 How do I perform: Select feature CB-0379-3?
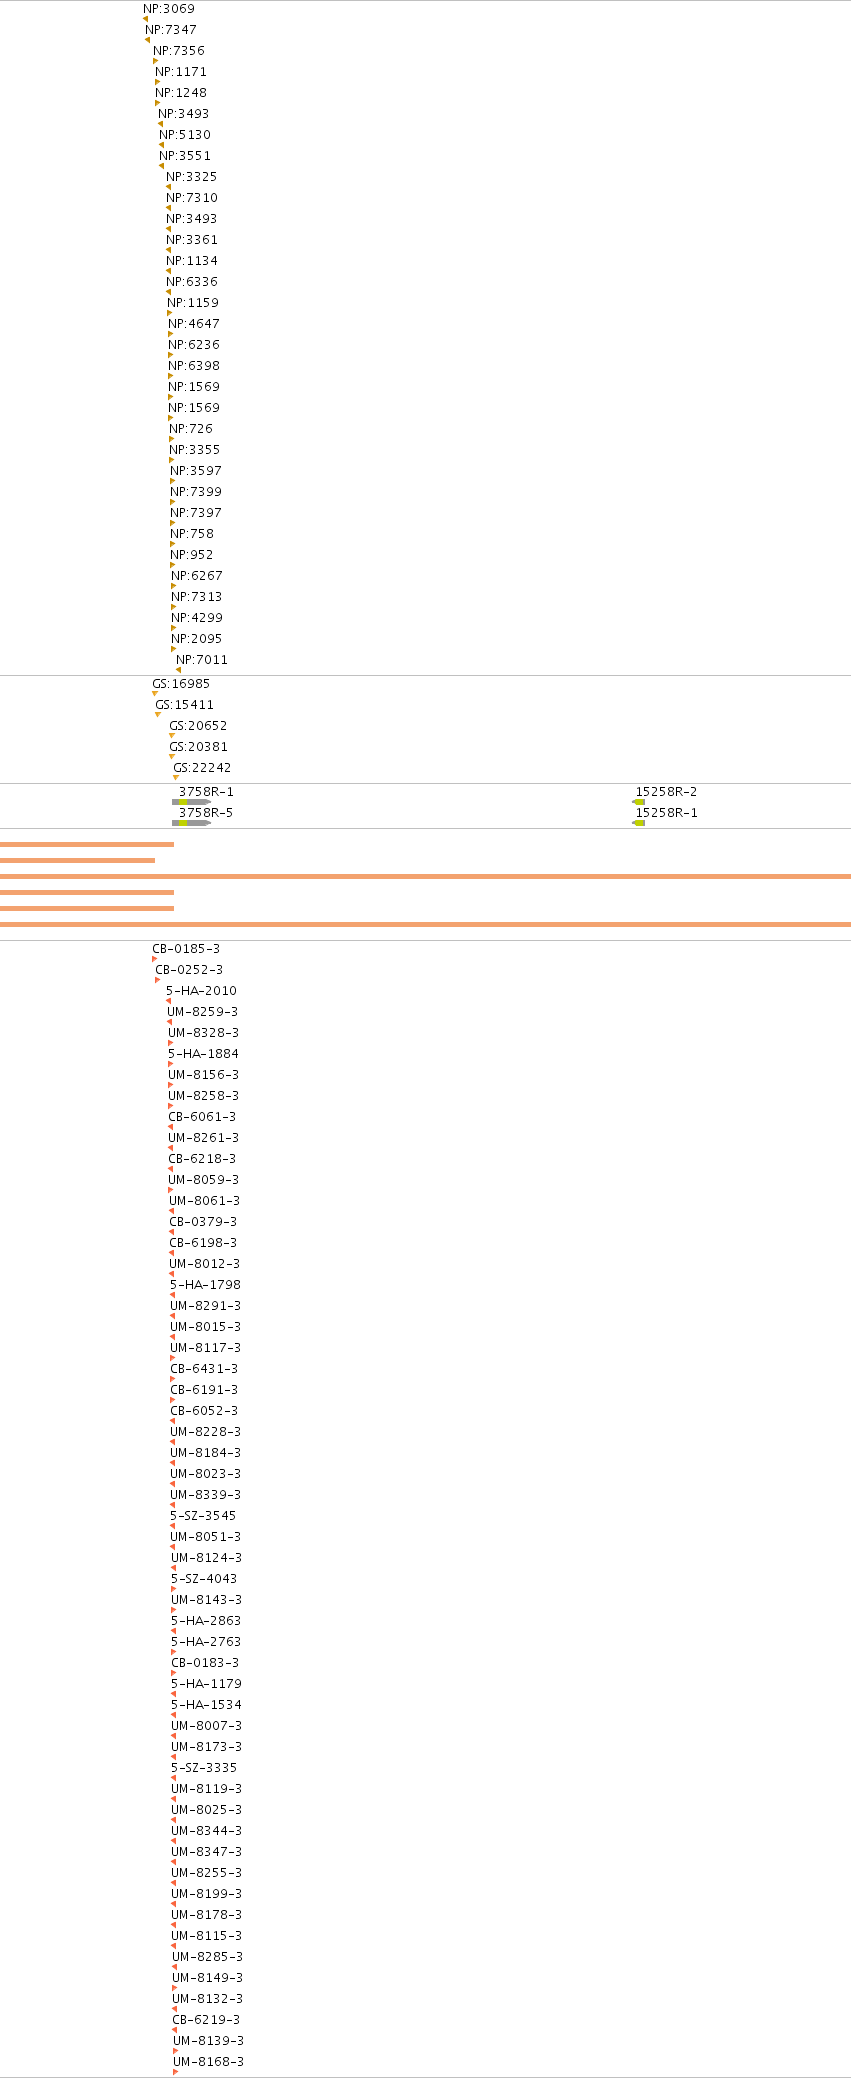pos(203,1222)
